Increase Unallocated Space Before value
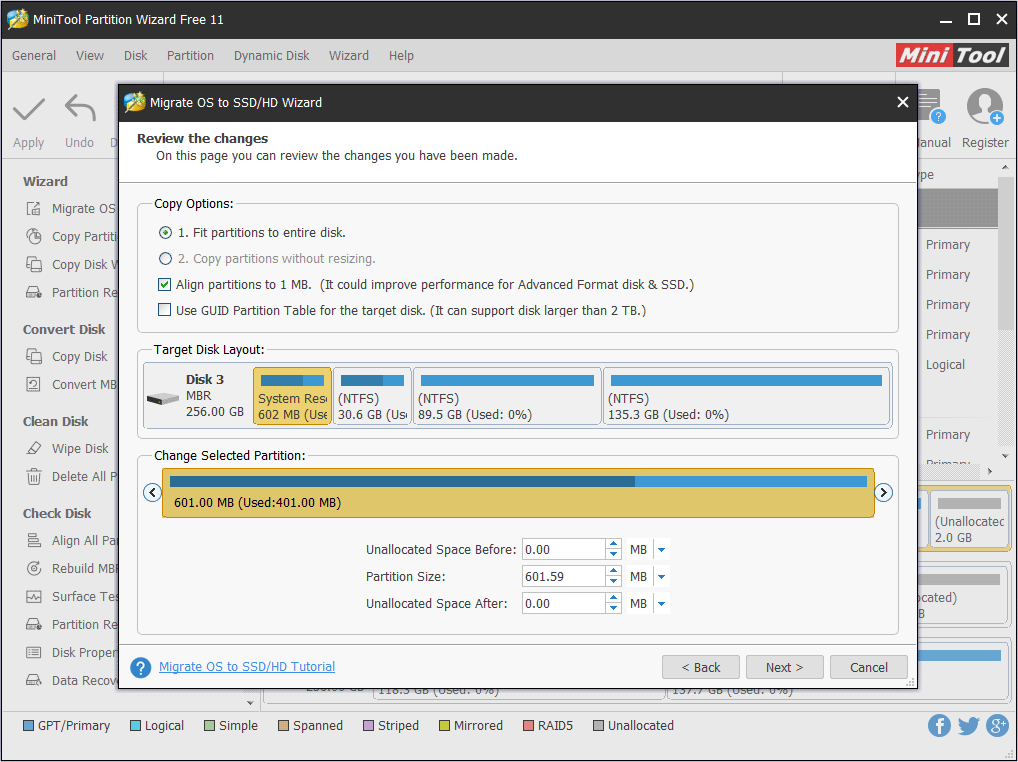The width and height of the screenshot is (1018, 762). point(614,545)
